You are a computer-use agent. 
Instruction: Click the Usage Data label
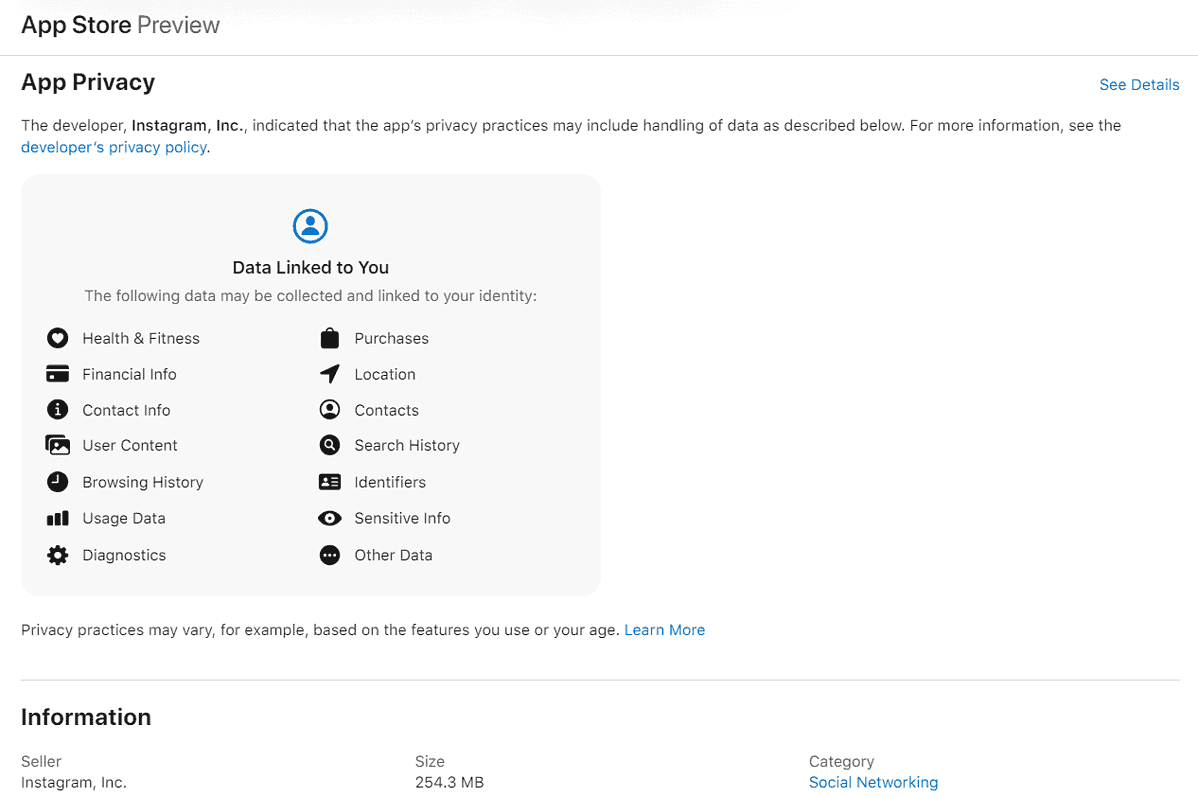(124, 518)
